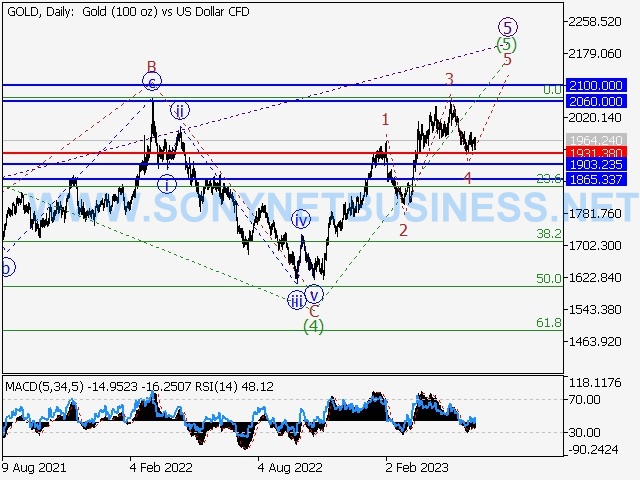The image size is (640, 480).
Task: Click the red wave 4 label
Action: point(467,178)
